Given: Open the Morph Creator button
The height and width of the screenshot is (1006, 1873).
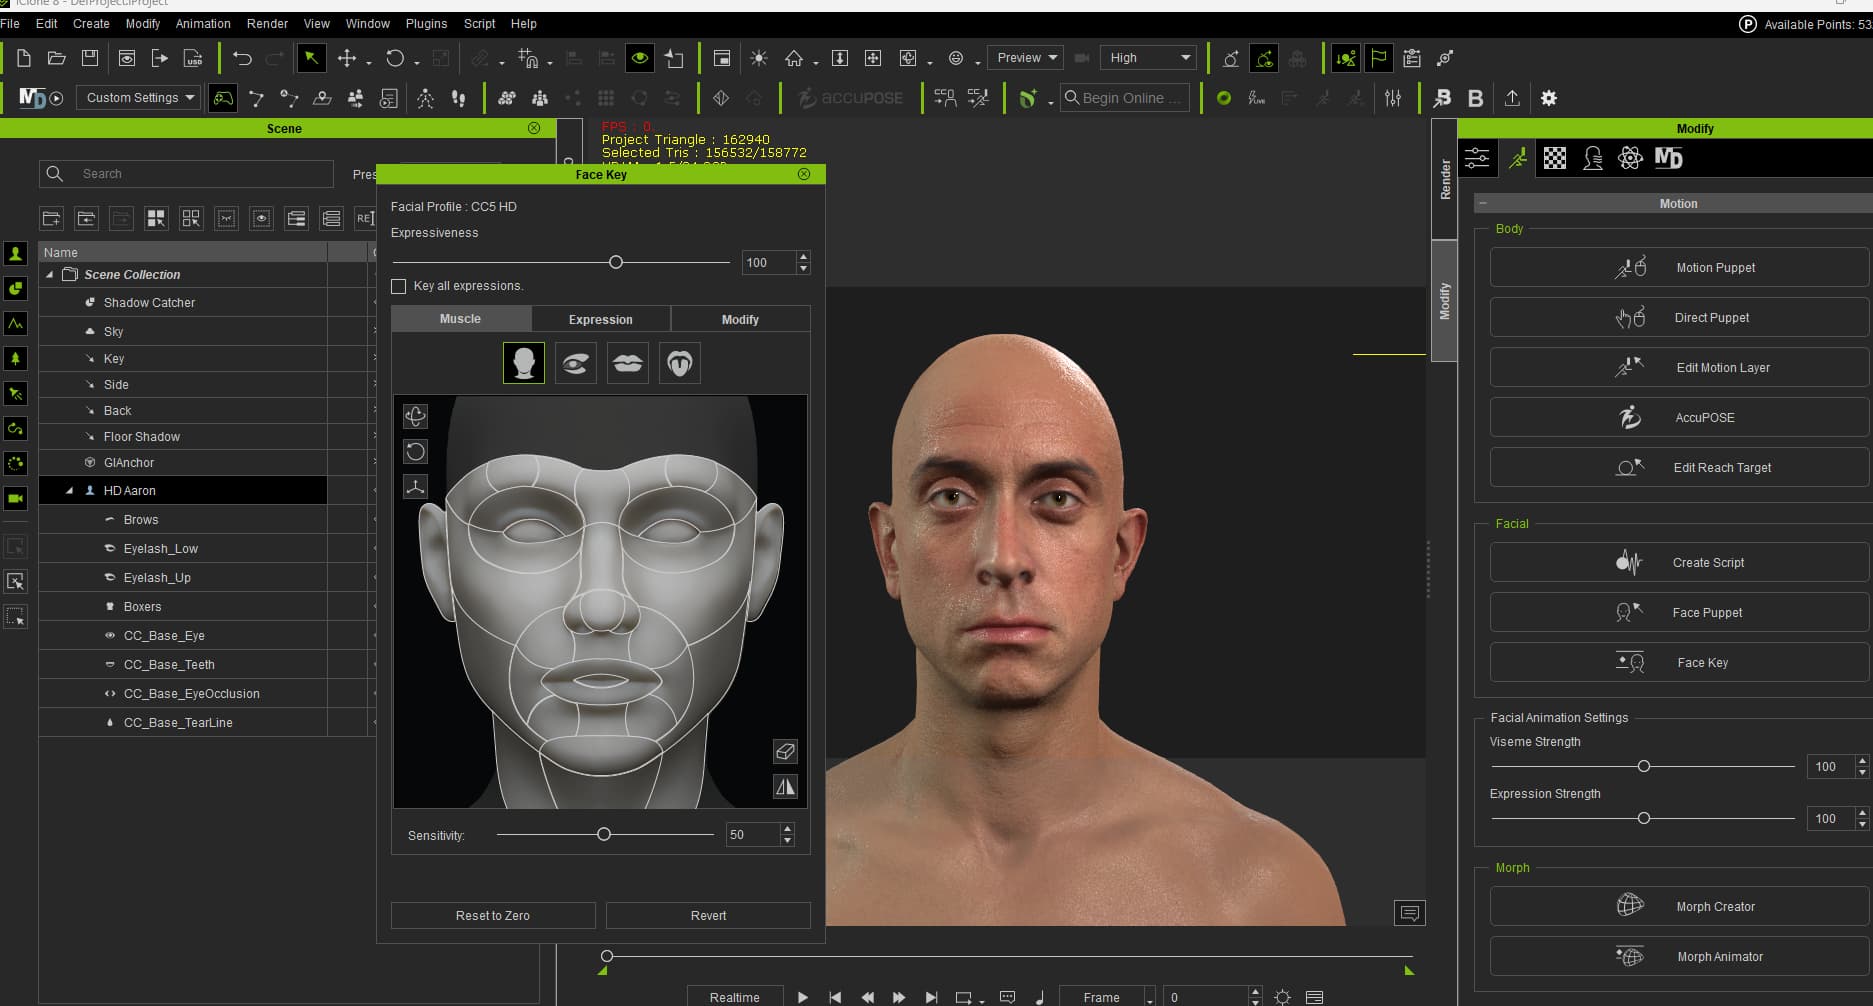Looking at the screenshot, I should pos(1679,907).
